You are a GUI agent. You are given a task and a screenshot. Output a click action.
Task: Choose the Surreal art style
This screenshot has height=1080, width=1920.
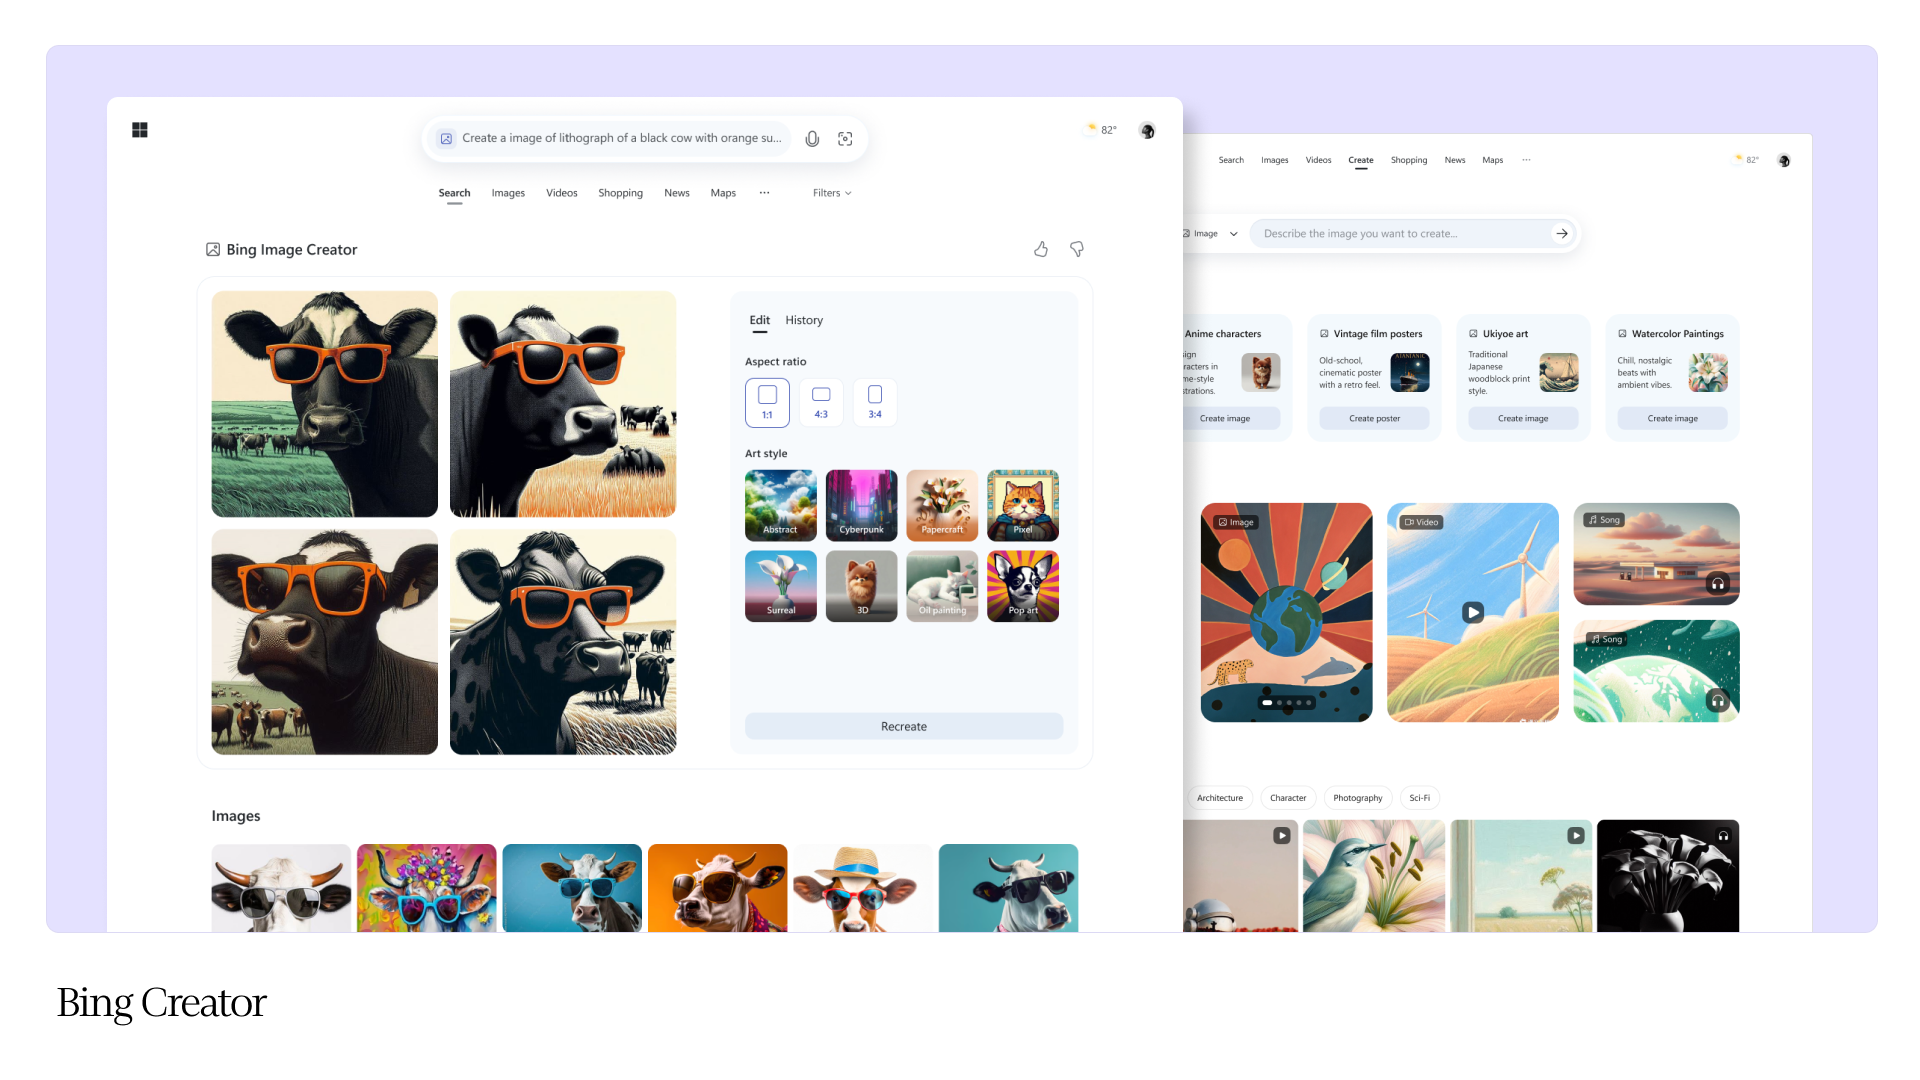tap(781, 586)
